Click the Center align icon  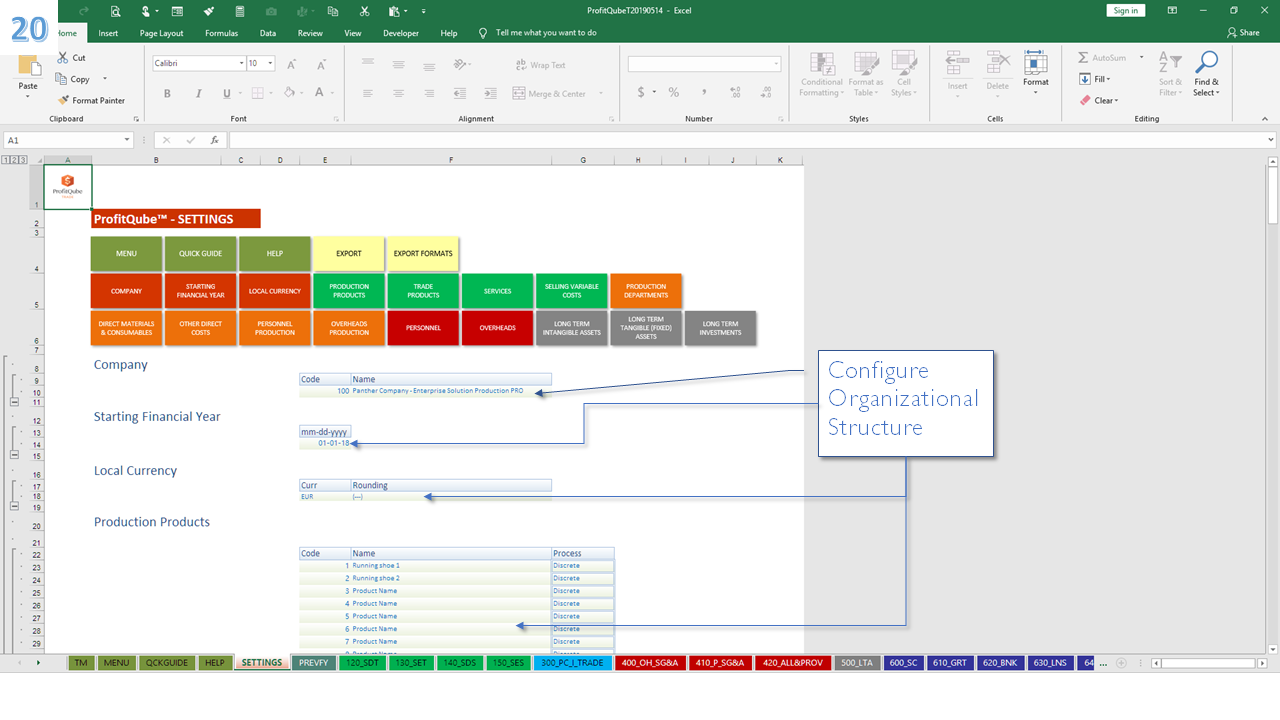[x=398, y=93]
